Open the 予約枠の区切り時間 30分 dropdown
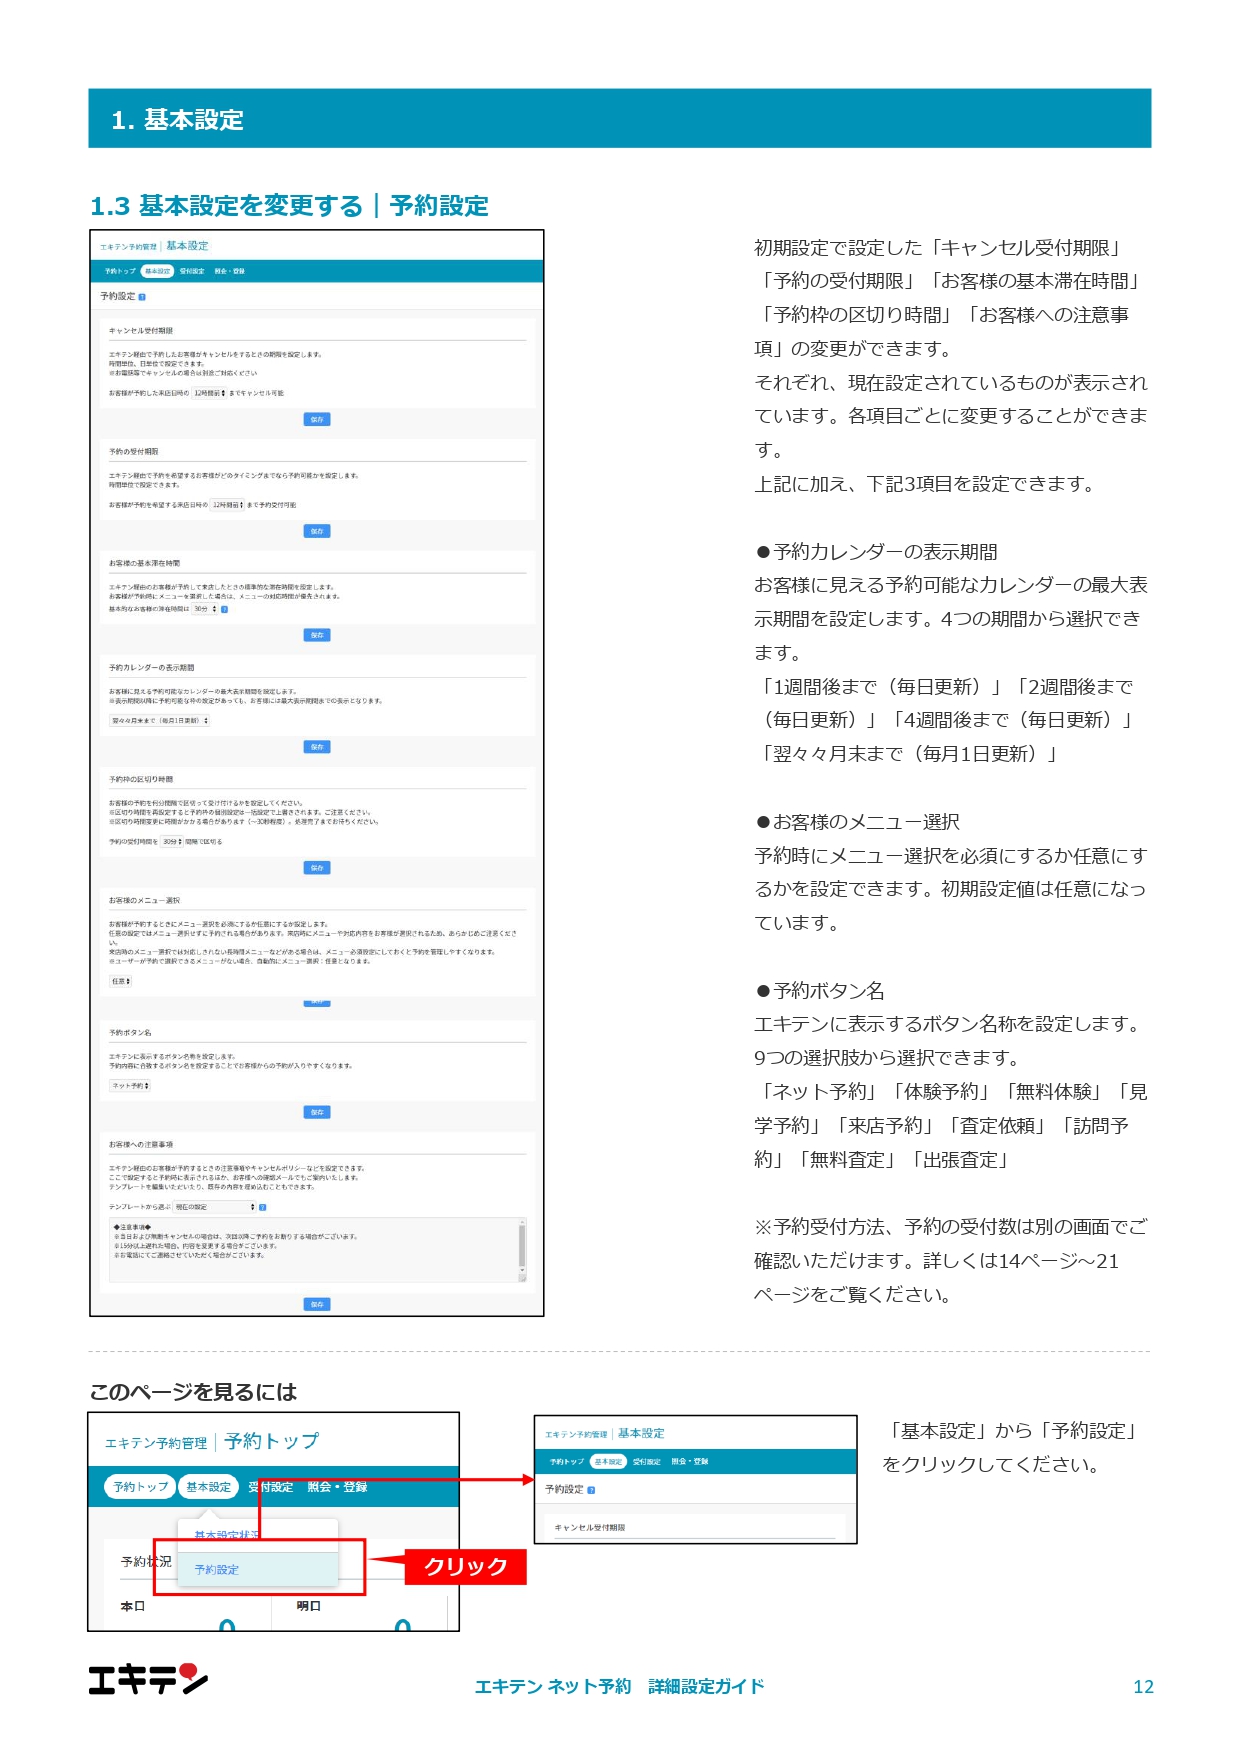Viewport: 1240px width, 1755px height. pos(172,842)
